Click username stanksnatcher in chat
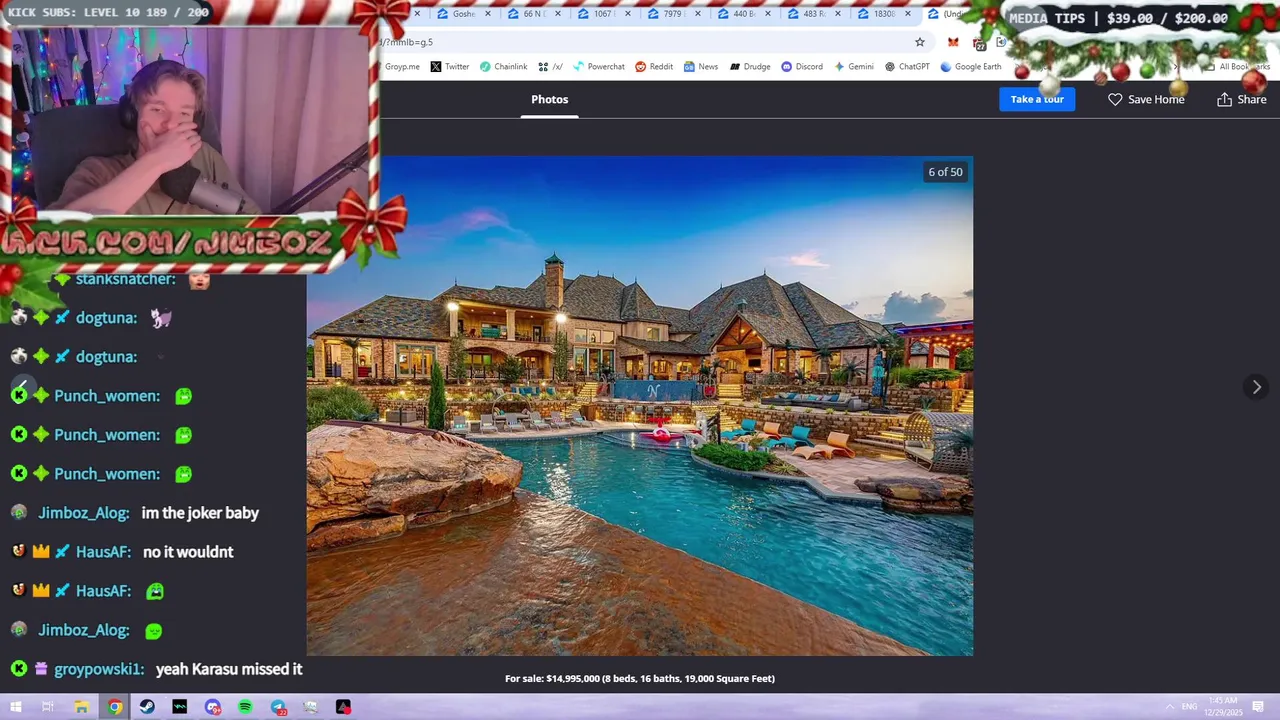 coord(125,279)
